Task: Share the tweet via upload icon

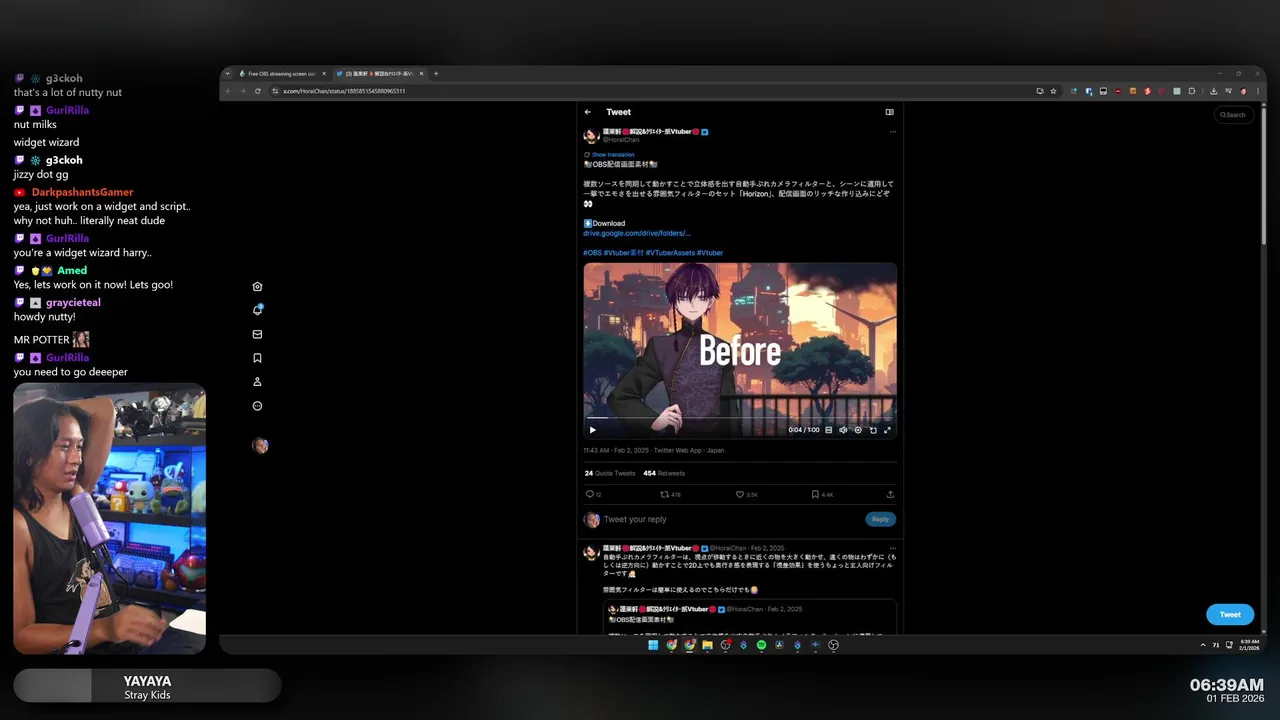Action: coord(890,494)
